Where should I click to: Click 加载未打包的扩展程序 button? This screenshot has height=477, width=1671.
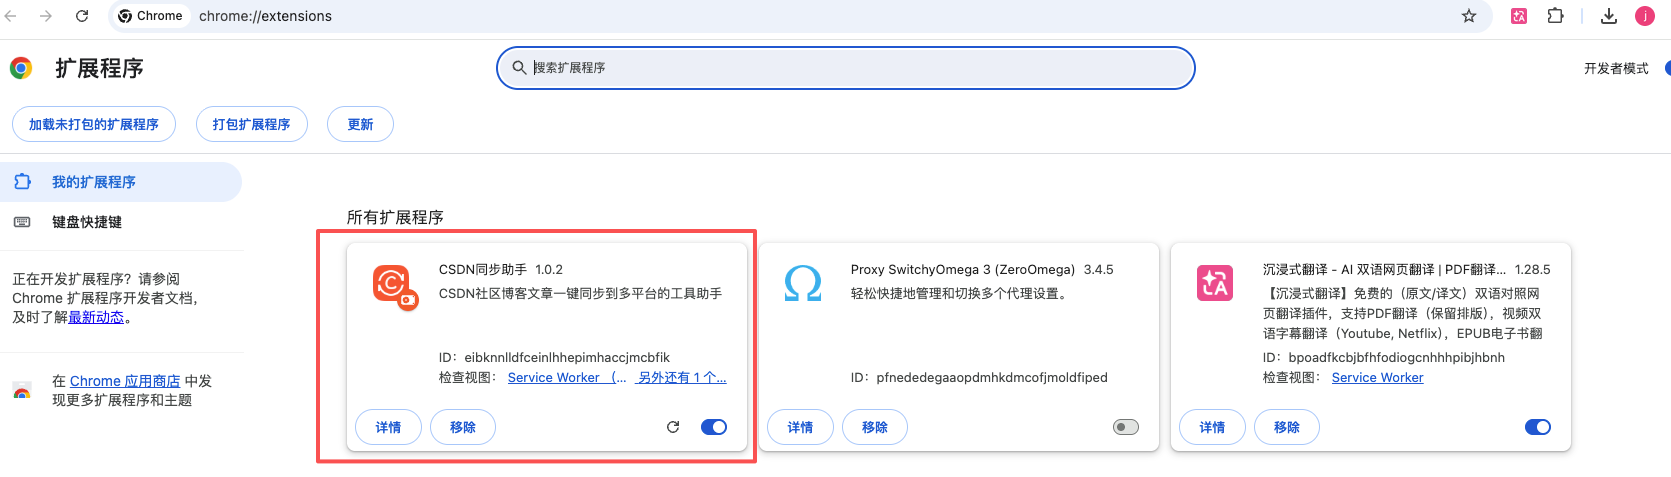94,125
